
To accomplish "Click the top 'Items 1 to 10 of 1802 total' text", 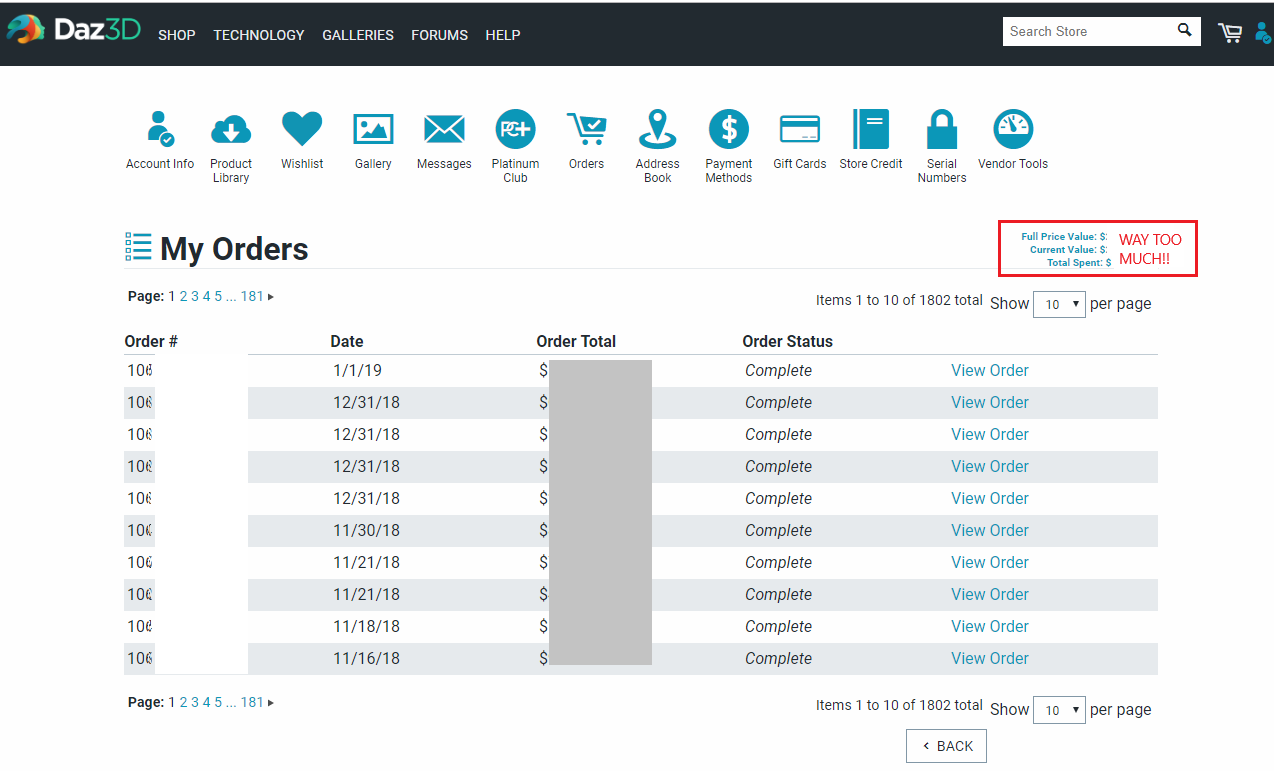I will click(x=899, y=299).
